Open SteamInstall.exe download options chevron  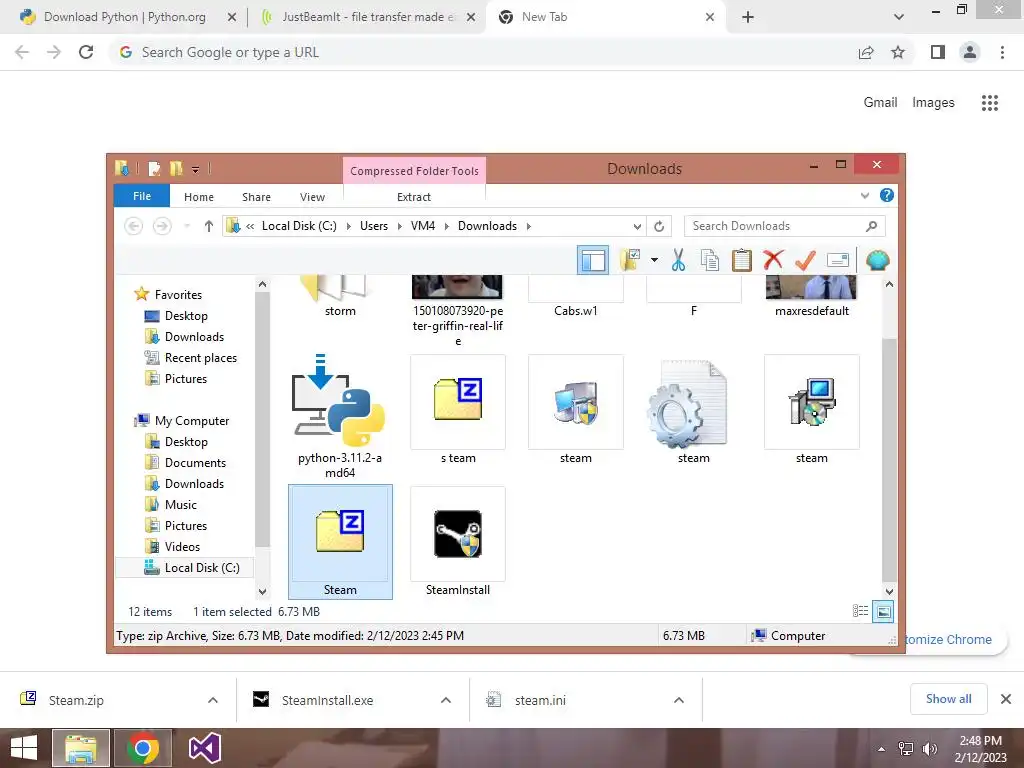445,700
